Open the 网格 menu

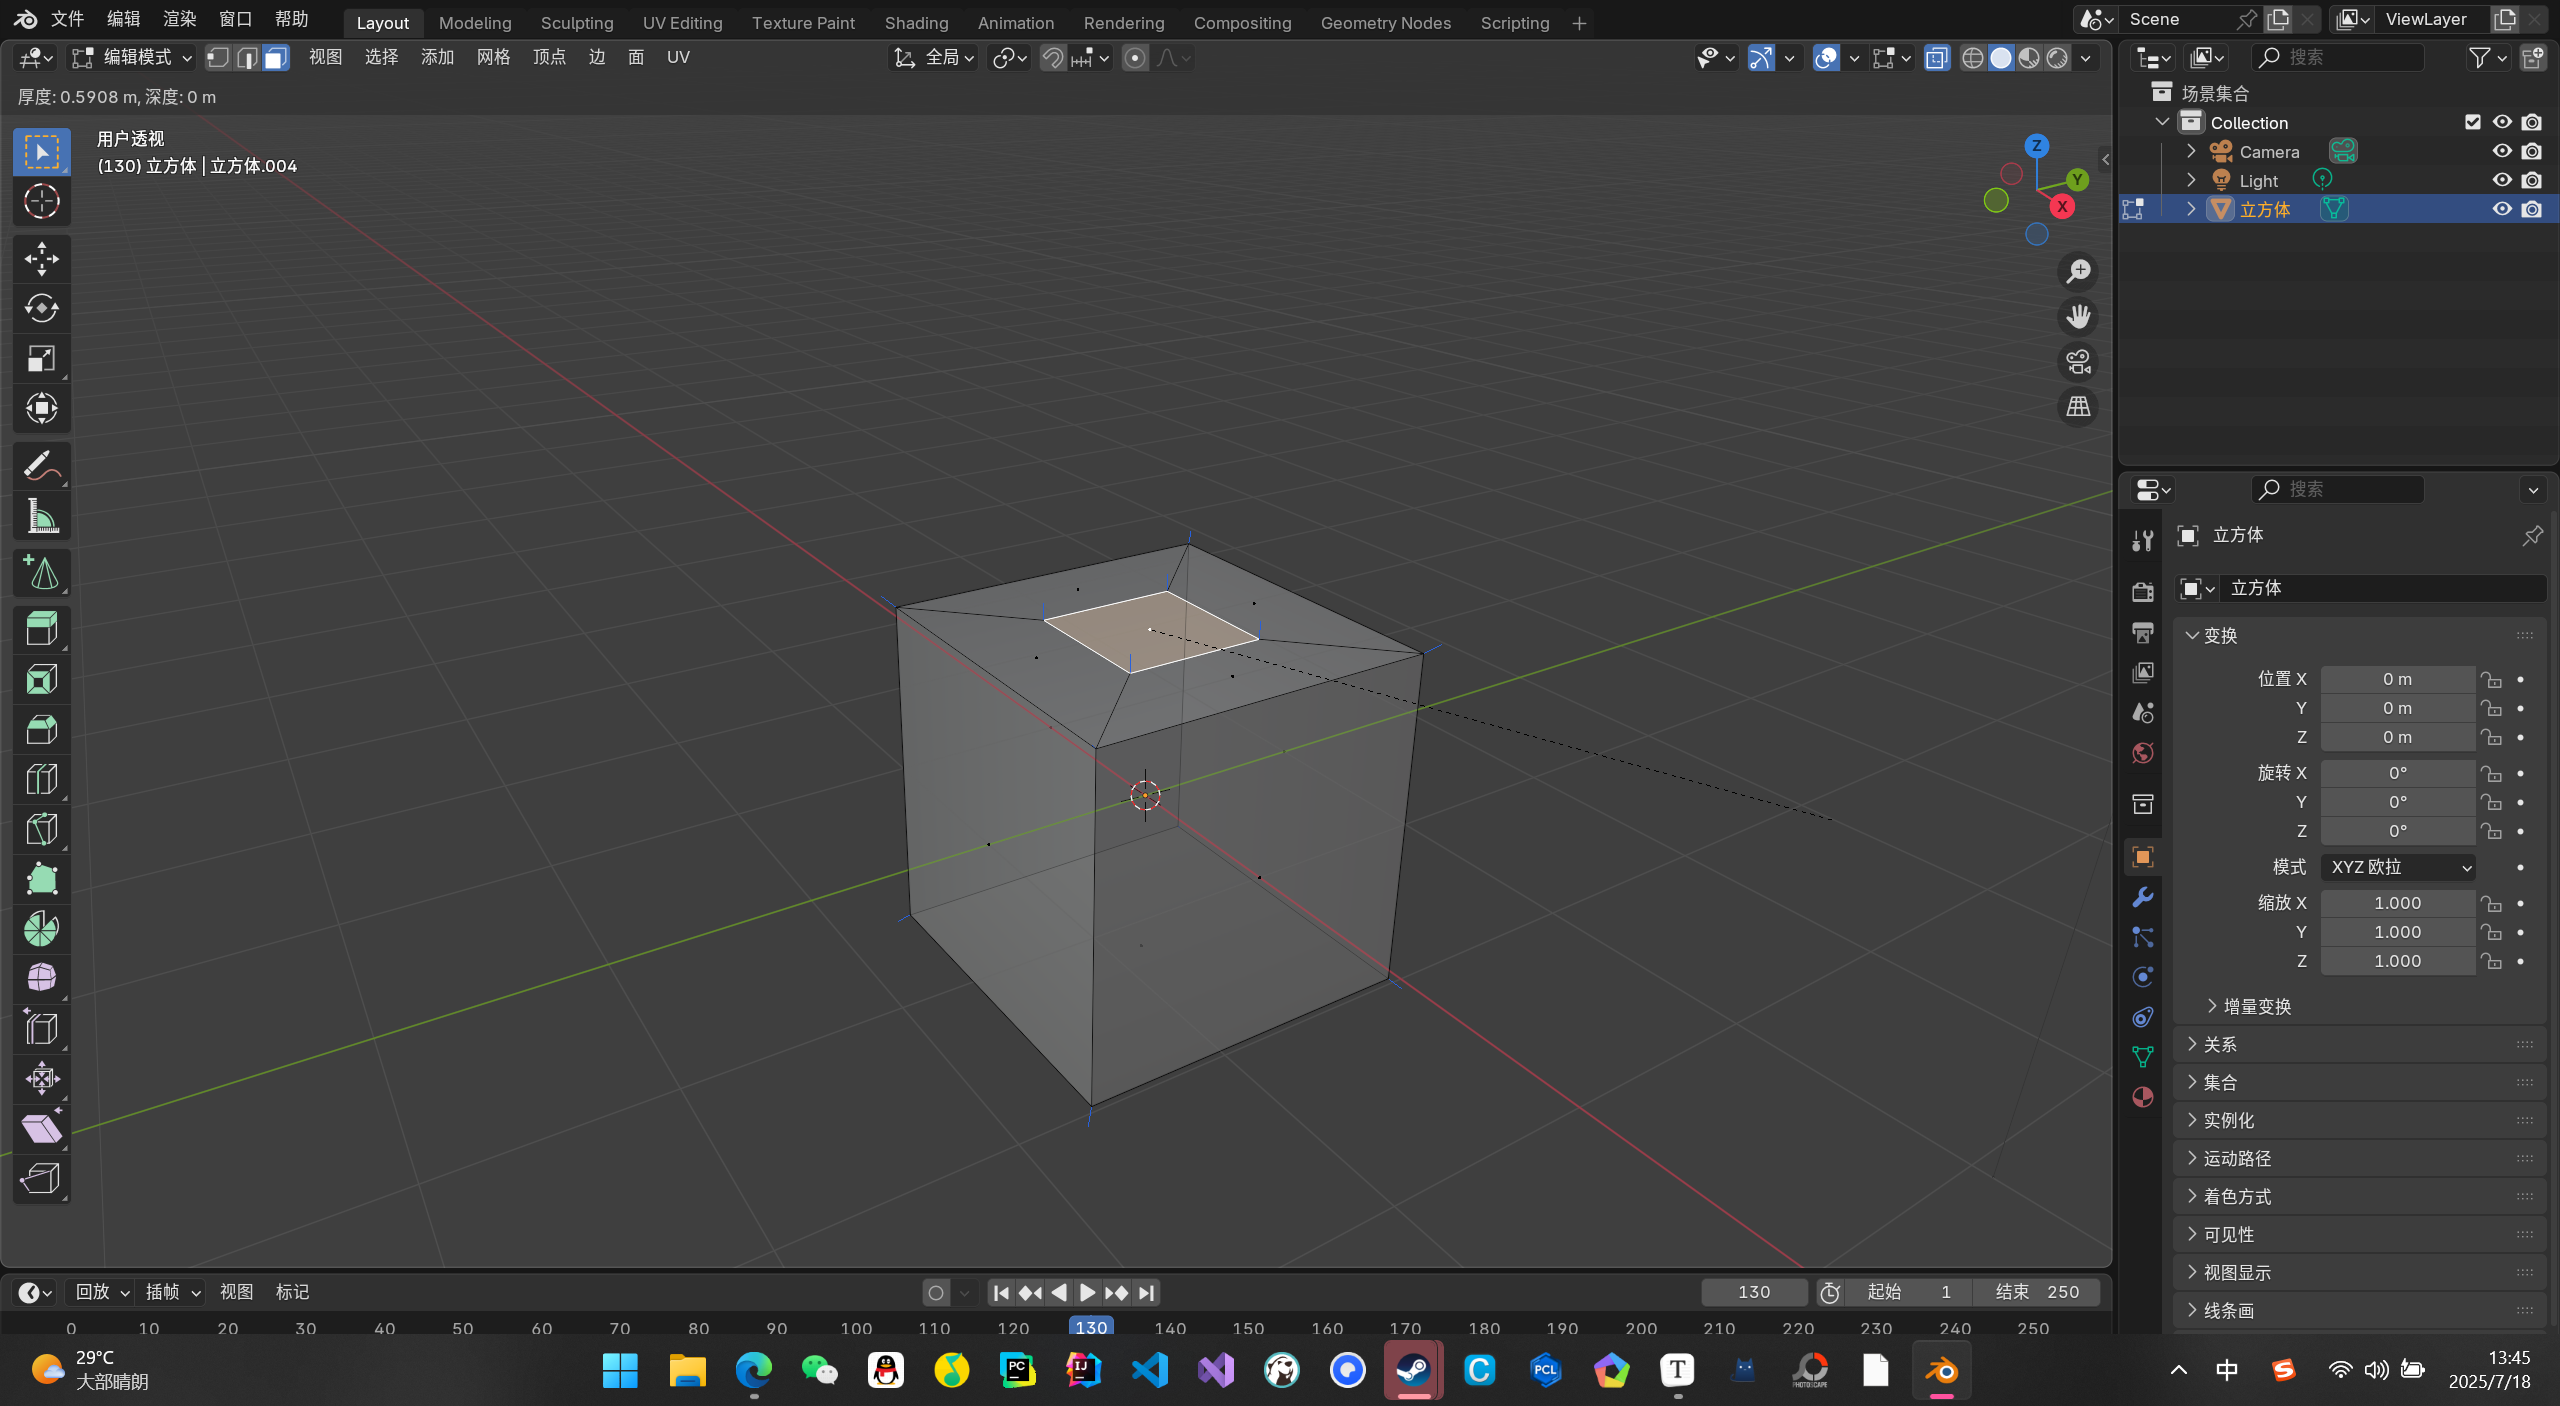[x=493, y=57]
